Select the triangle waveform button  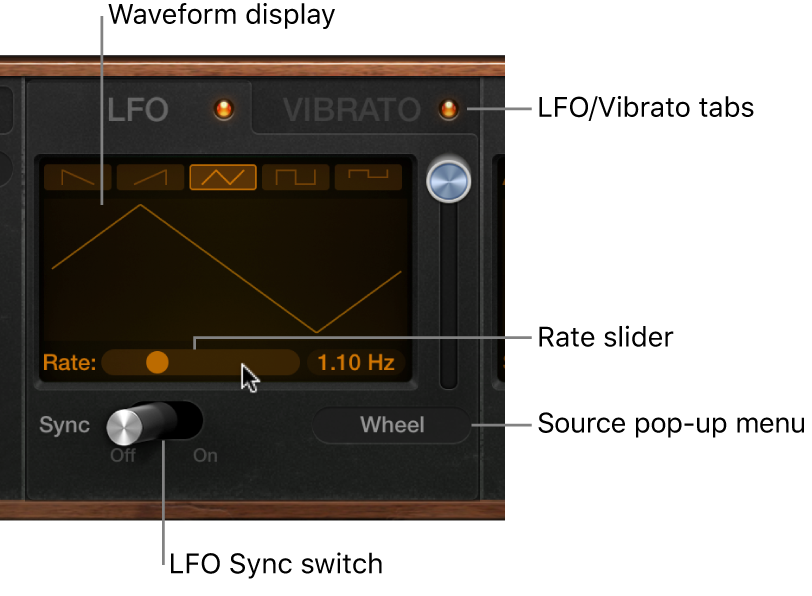point(223,177)
